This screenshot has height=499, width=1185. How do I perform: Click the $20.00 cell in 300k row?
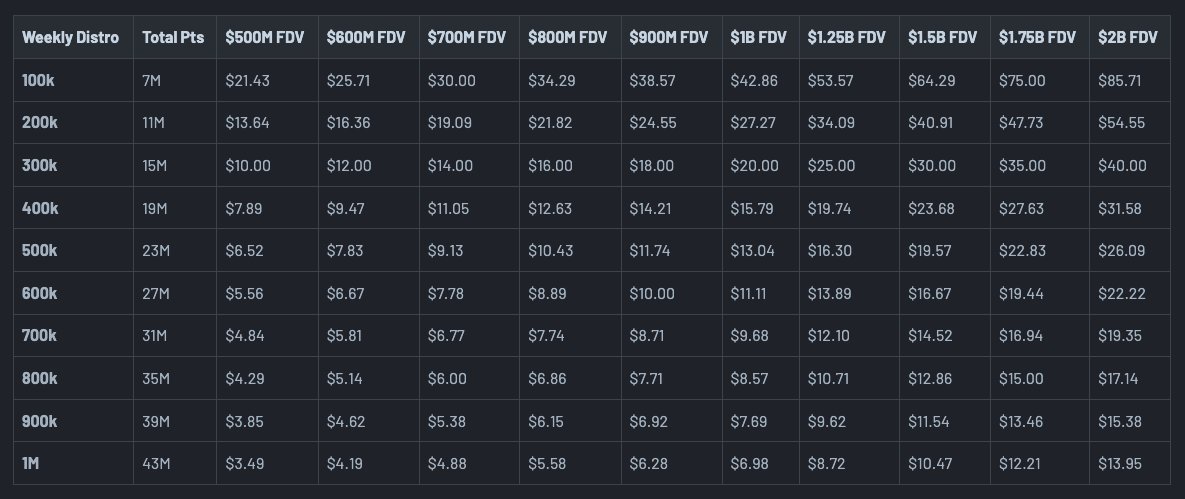click(x=753, y=166)
